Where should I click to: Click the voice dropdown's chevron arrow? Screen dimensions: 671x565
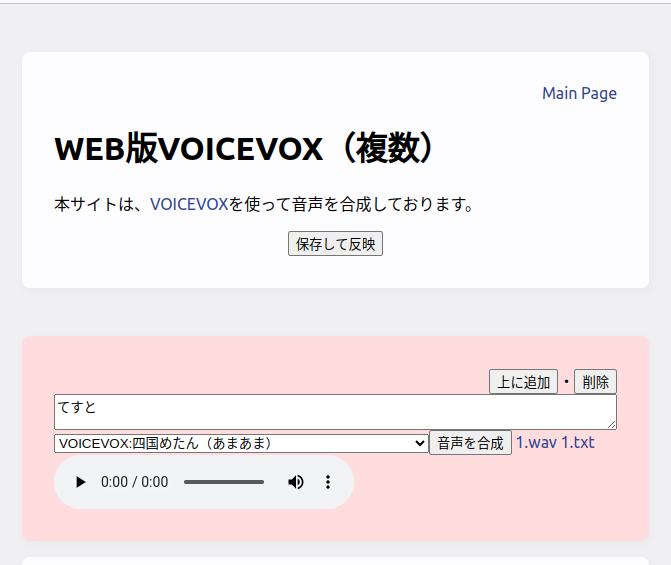(419, 443)
